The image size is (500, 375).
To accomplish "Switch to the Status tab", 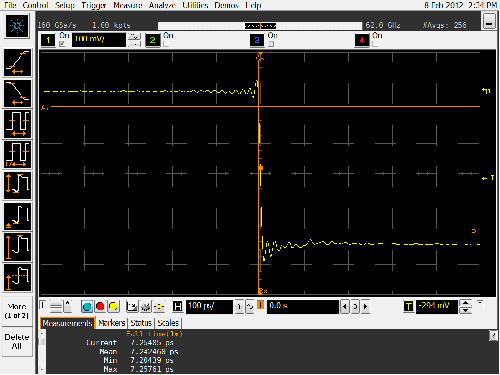I will 141,323.
